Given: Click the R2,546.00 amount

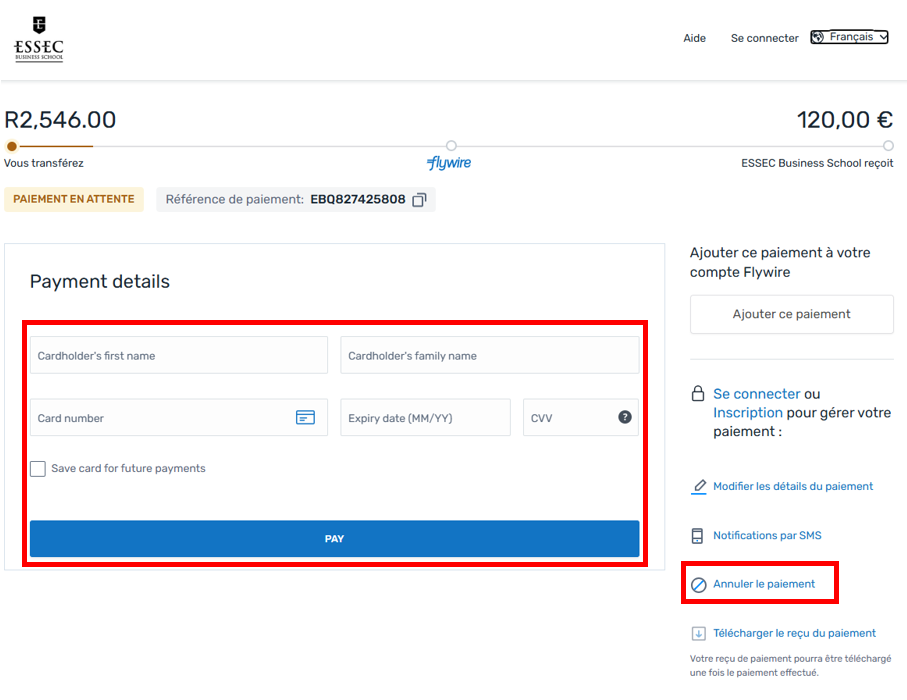Looking at the screenshot, I should click(x=60, y=120).
